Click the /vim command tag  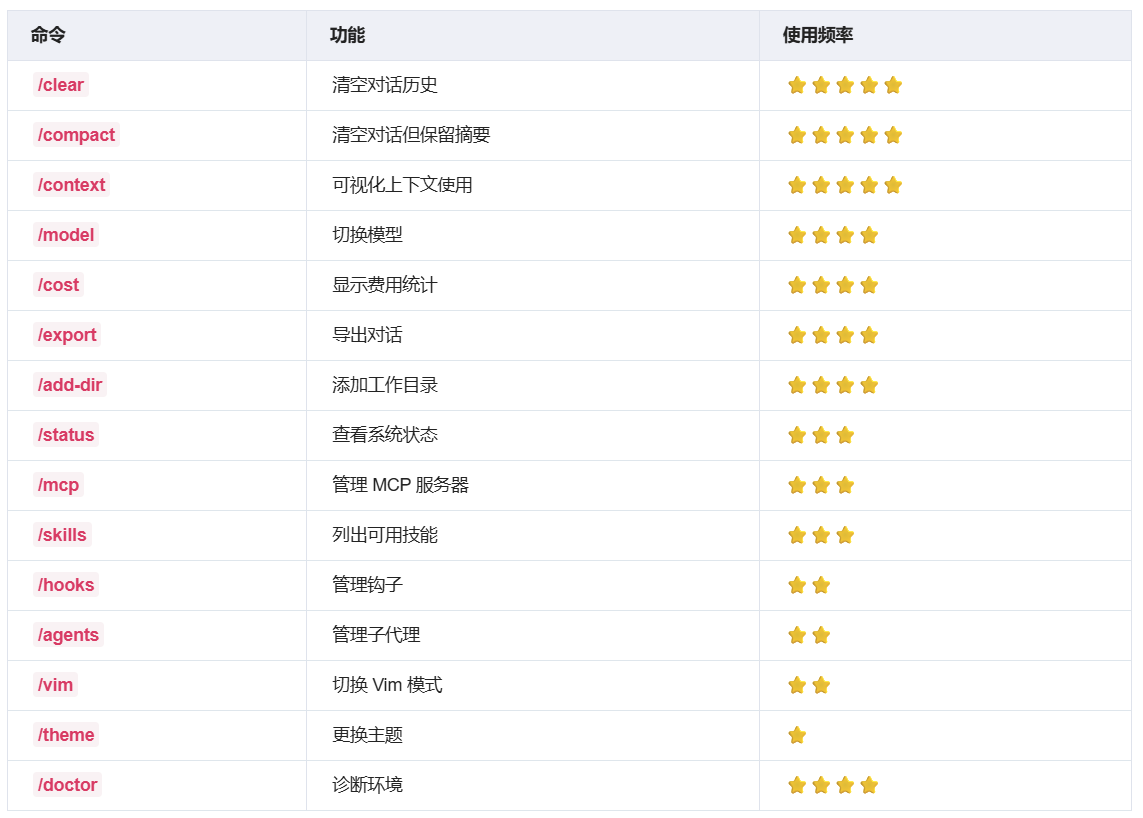55,685
